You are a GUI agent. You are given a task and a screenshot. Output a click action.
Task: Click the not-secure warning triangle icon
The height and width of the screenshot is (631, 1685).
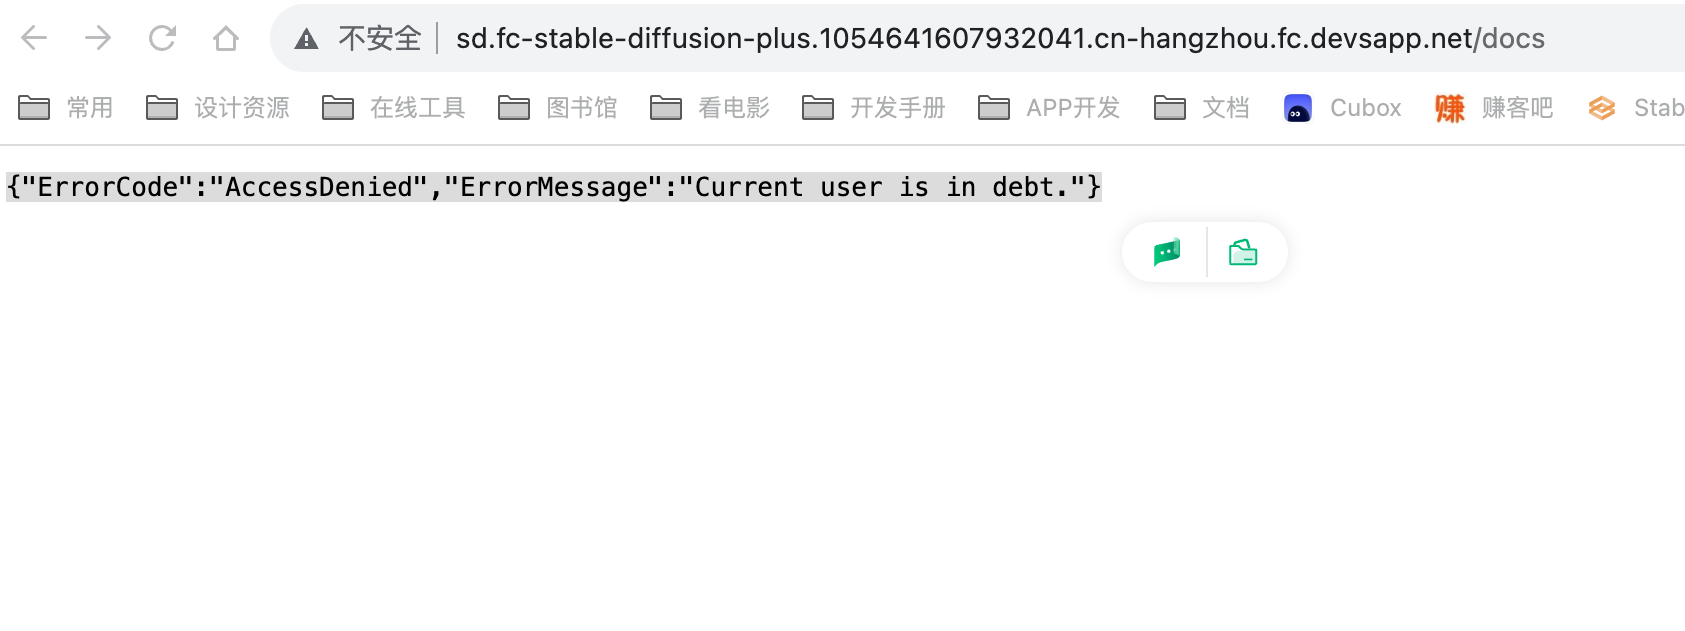[x=306, y=39]
